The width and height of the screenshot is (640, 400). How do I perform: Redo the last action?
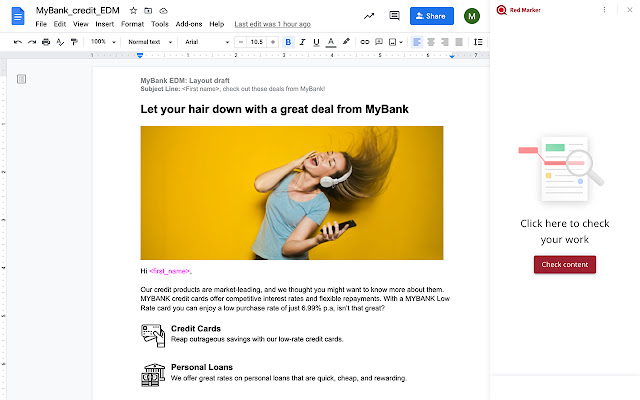point(32,42)
